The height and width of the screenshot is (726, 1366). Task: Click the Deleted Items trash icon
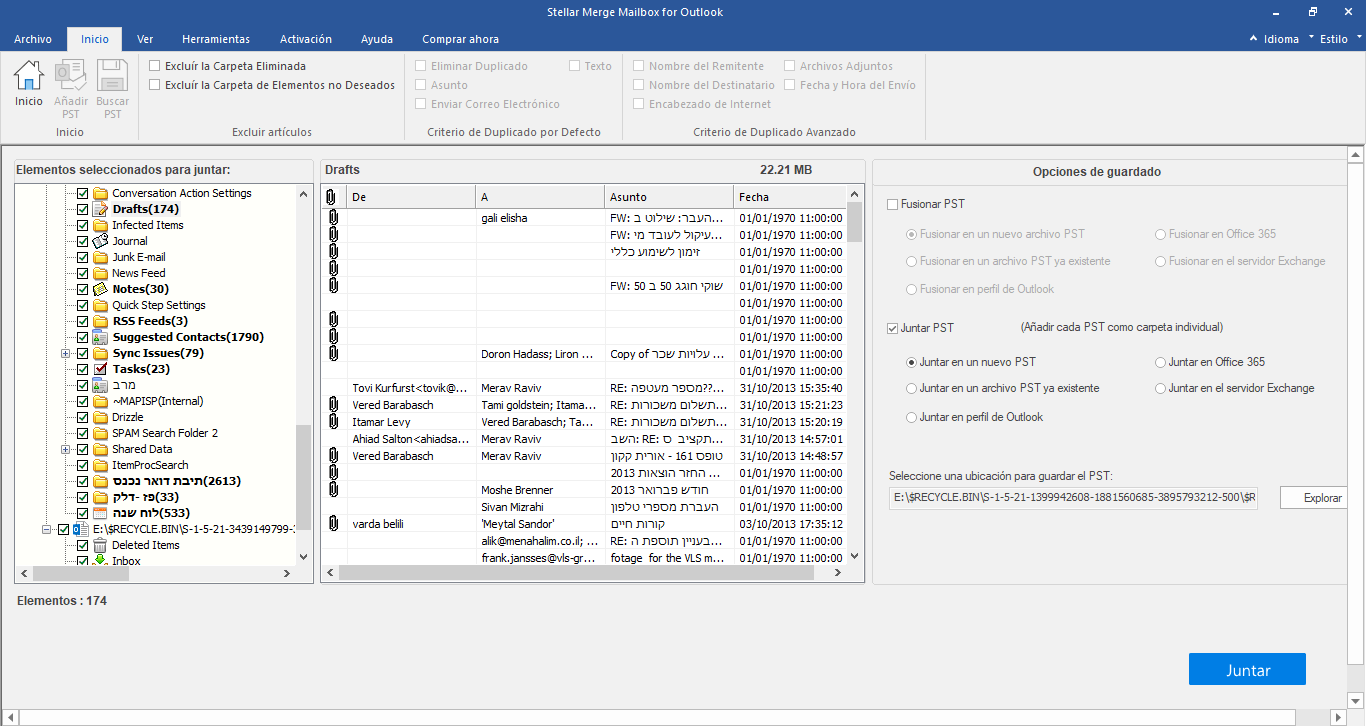click(x=101, y=545)
